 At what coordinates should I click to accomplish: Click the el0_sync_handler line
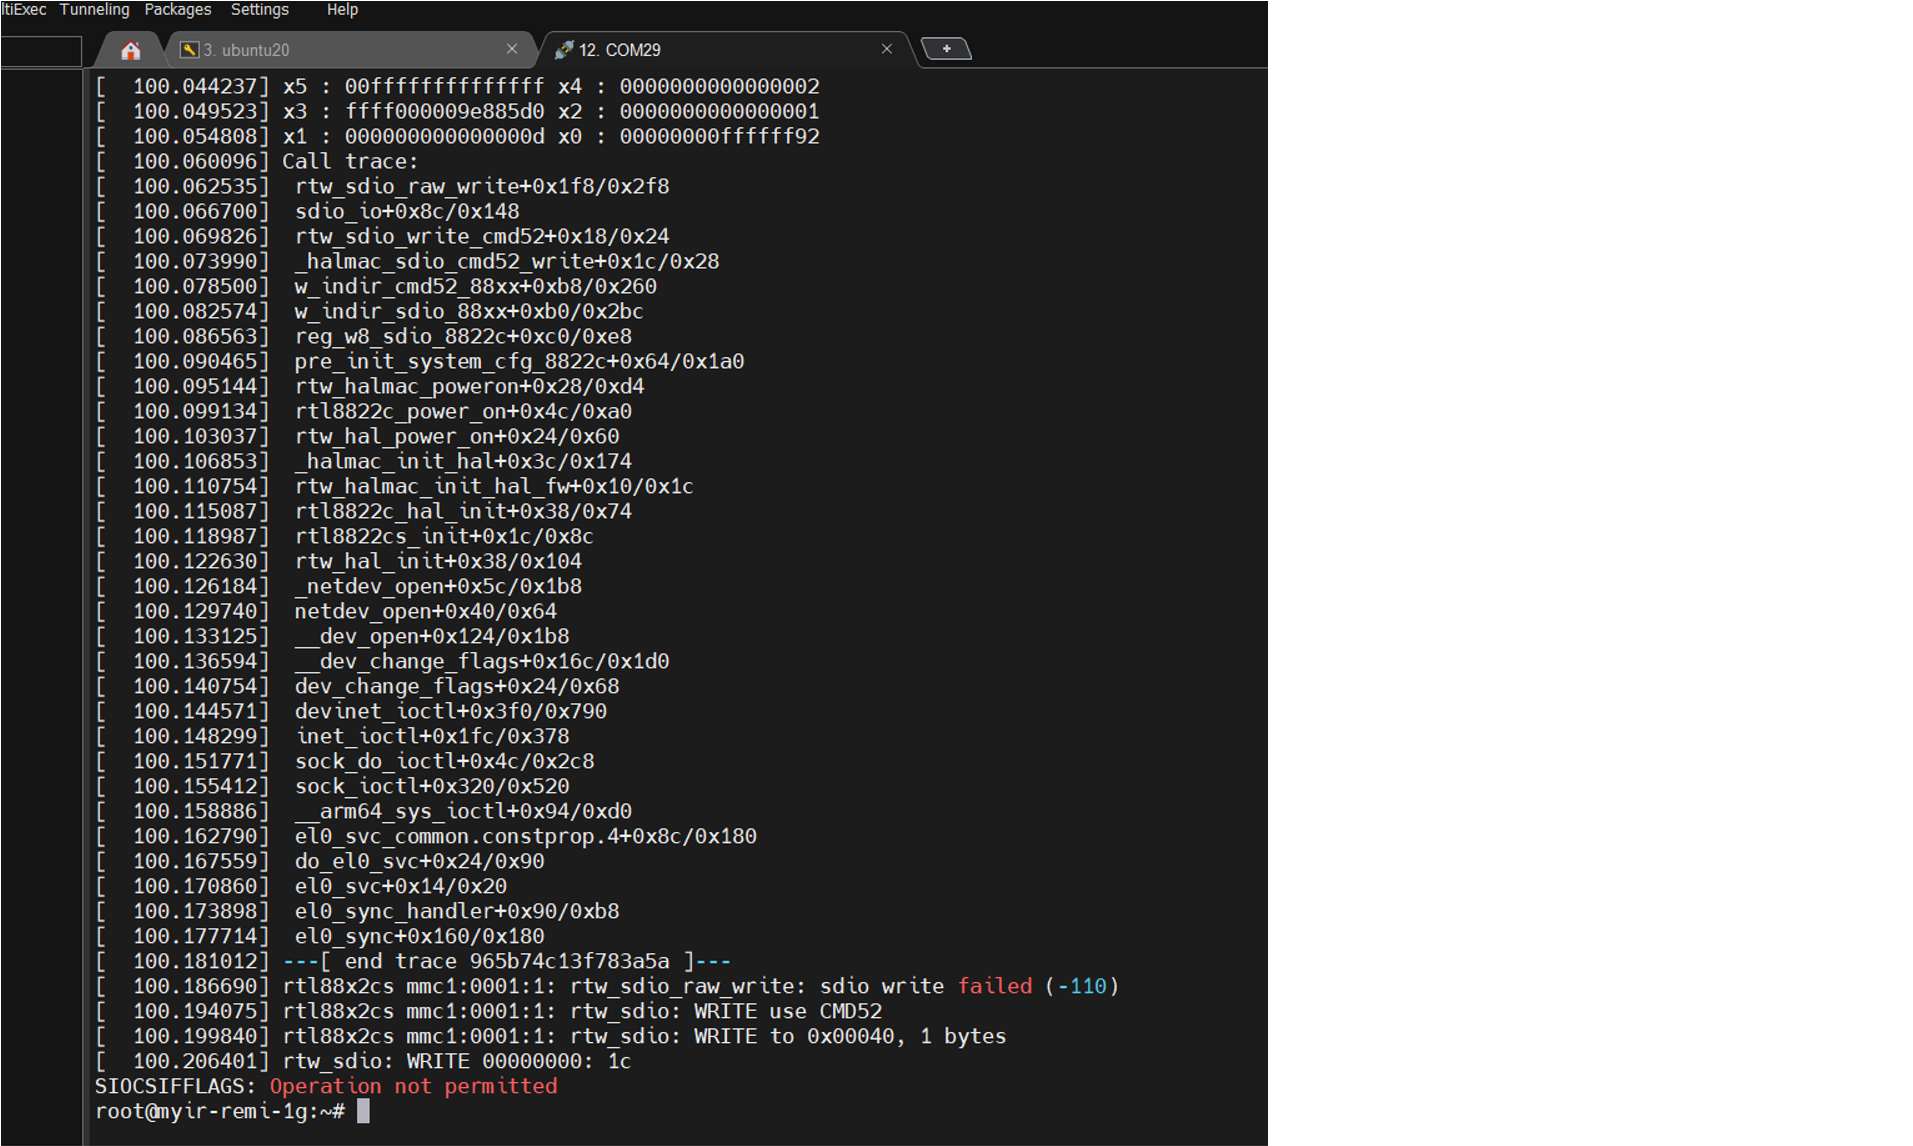point(357,912)
